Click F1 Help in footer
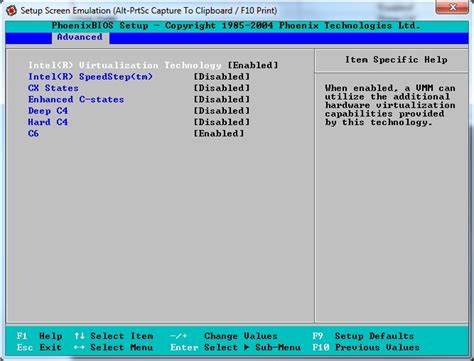The height and width of the screenshot is (361, 474). [x=40, y=336]
